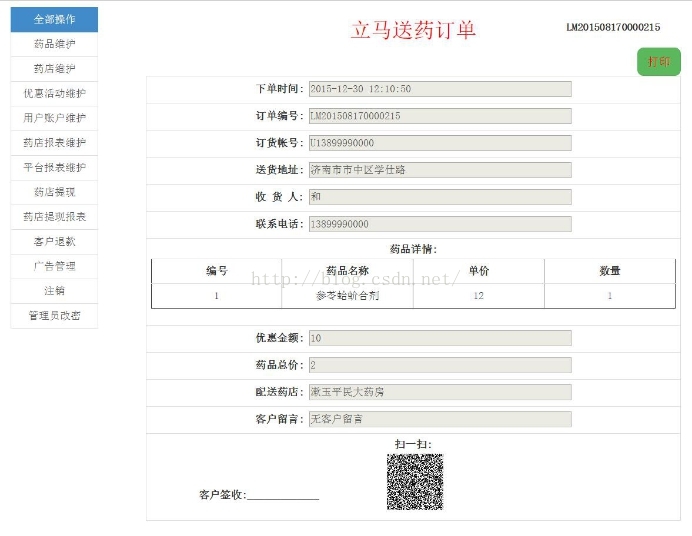Open 管理员改密 sidebar item
Viewport: 692px width, 536px height.
click(x=54, y=316)
